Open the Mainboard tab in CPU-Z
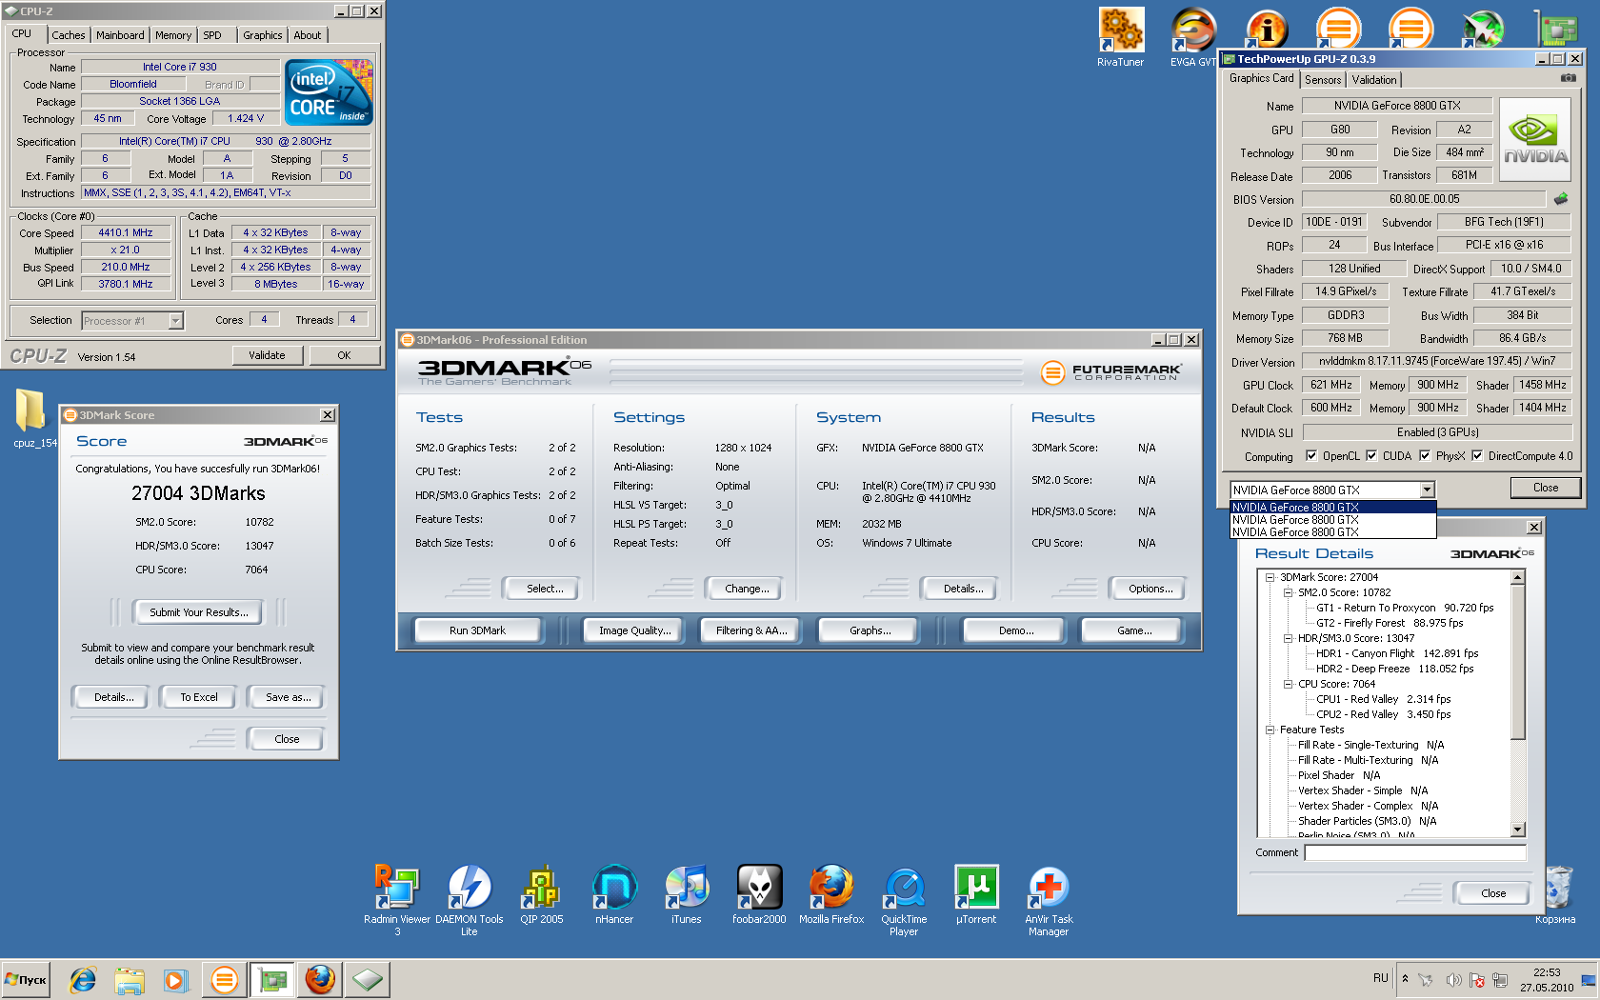 coord(120,35)
